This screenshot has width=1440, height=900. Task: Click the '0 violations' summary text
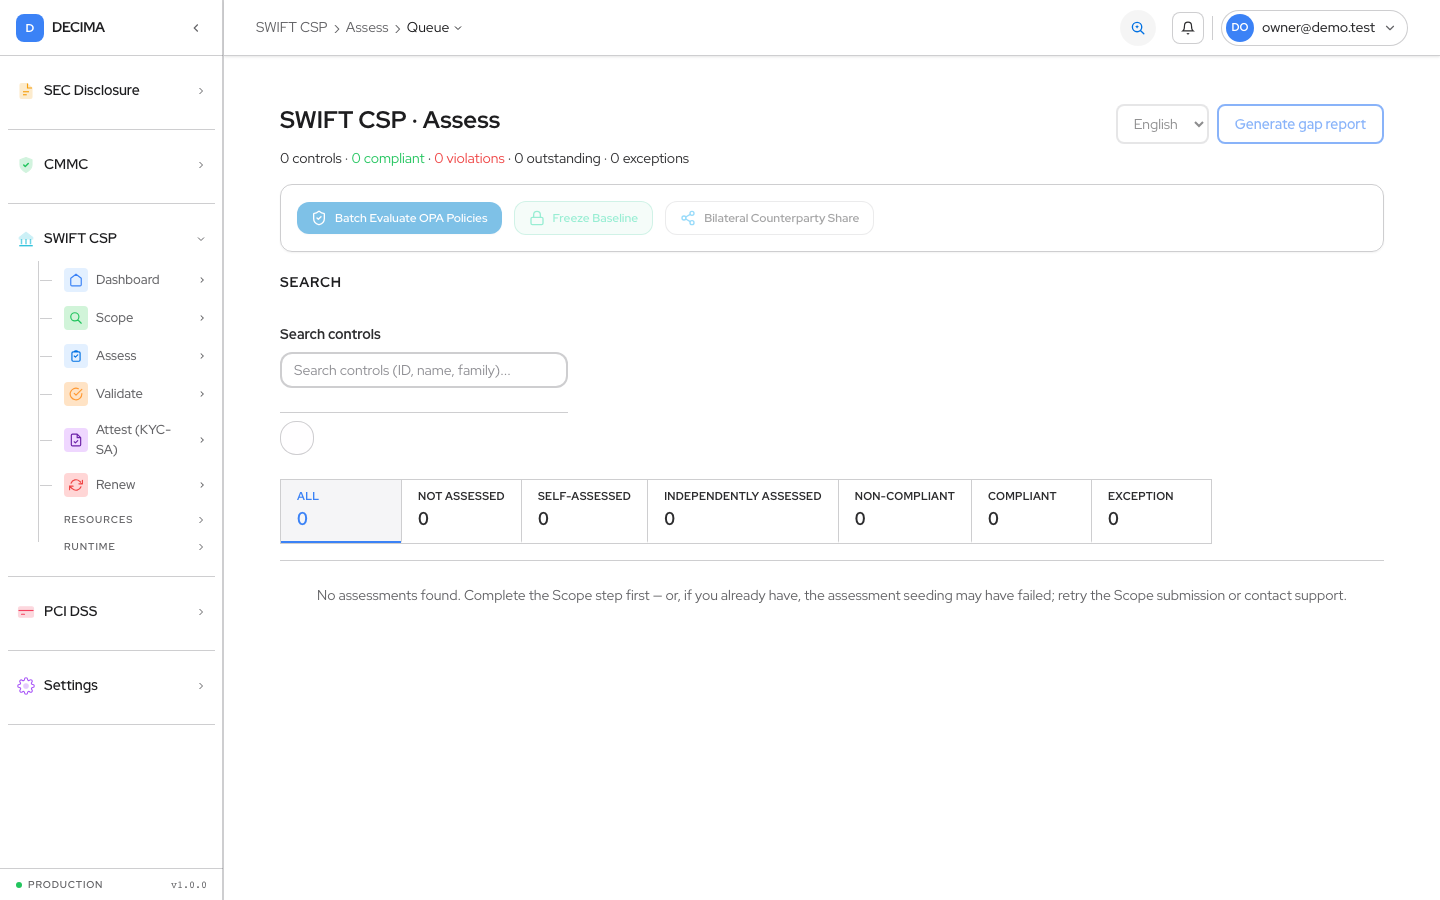point(469,159)
